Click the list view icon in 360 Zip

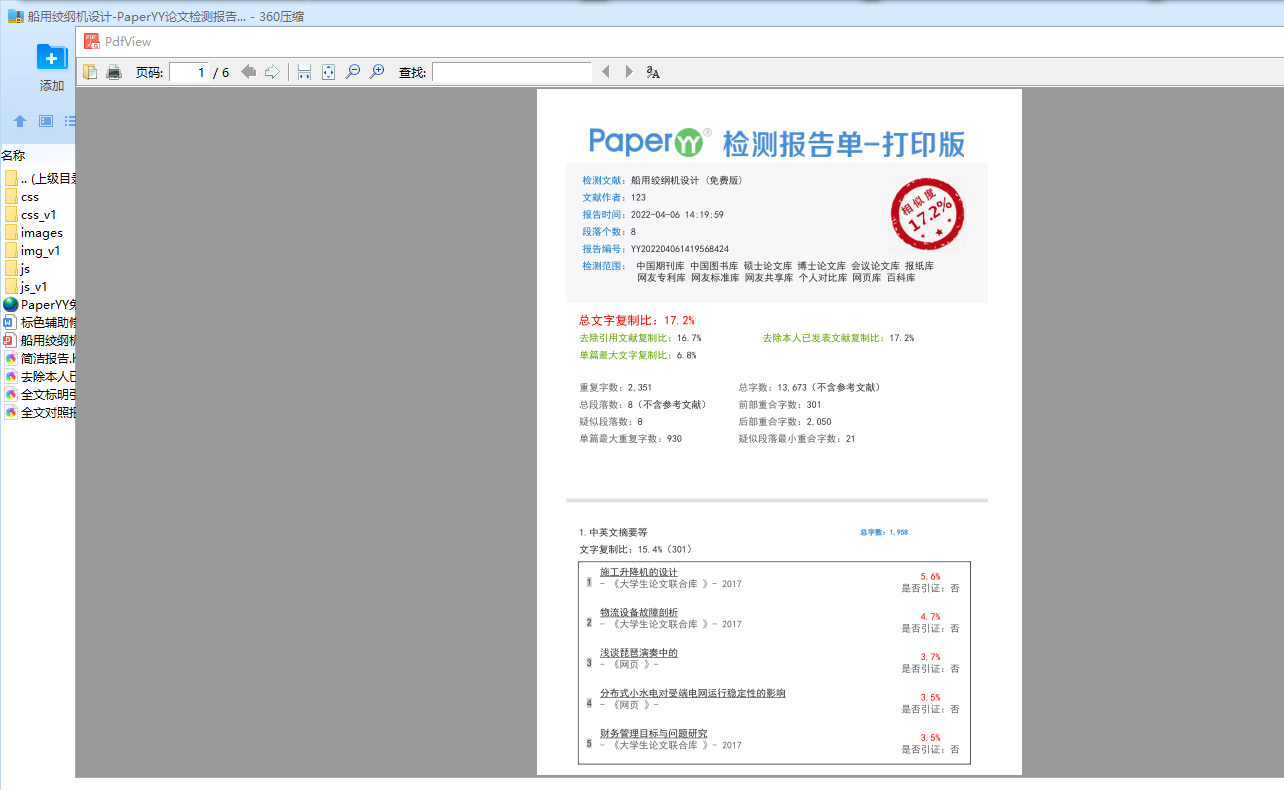pos(70,121)
